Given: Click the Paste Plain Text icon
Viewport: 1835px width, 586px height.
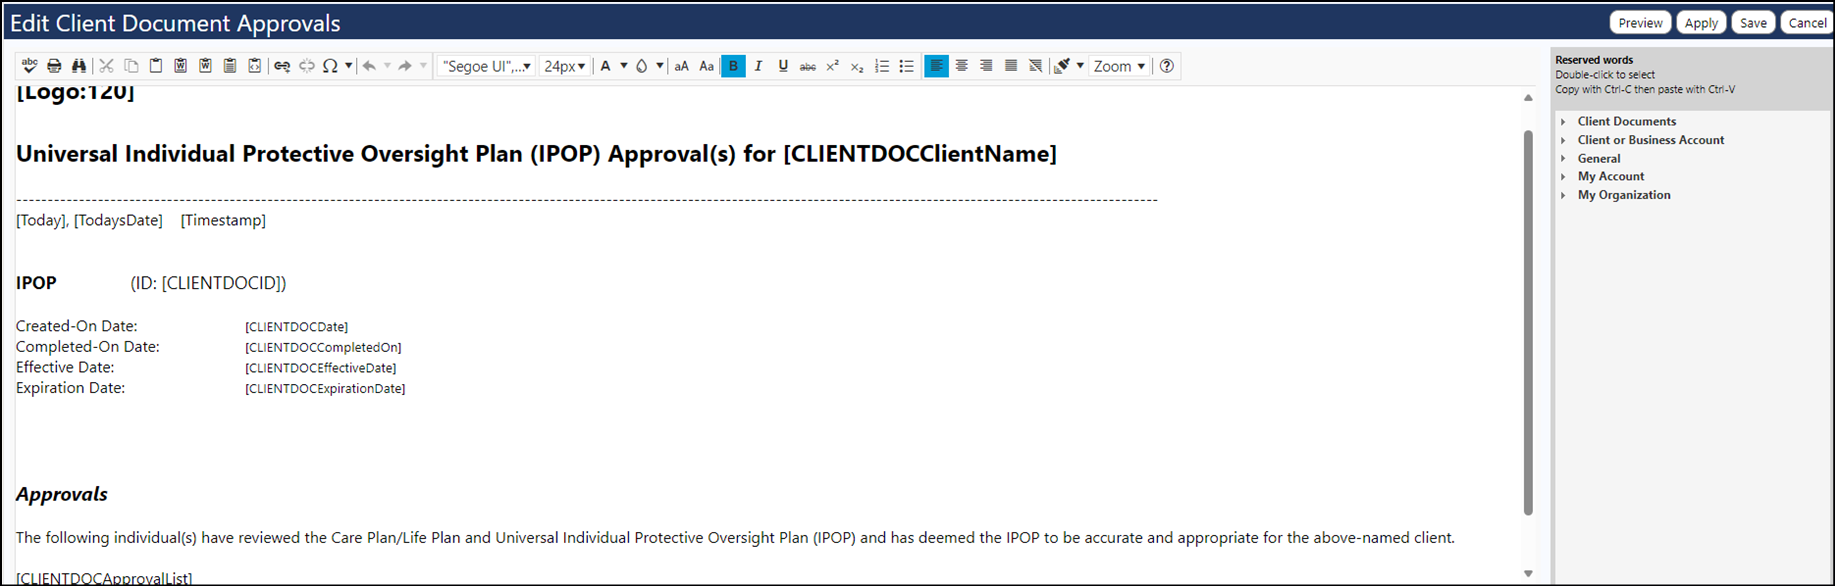Looking at the screenshot, I should (x=230, y=66).
